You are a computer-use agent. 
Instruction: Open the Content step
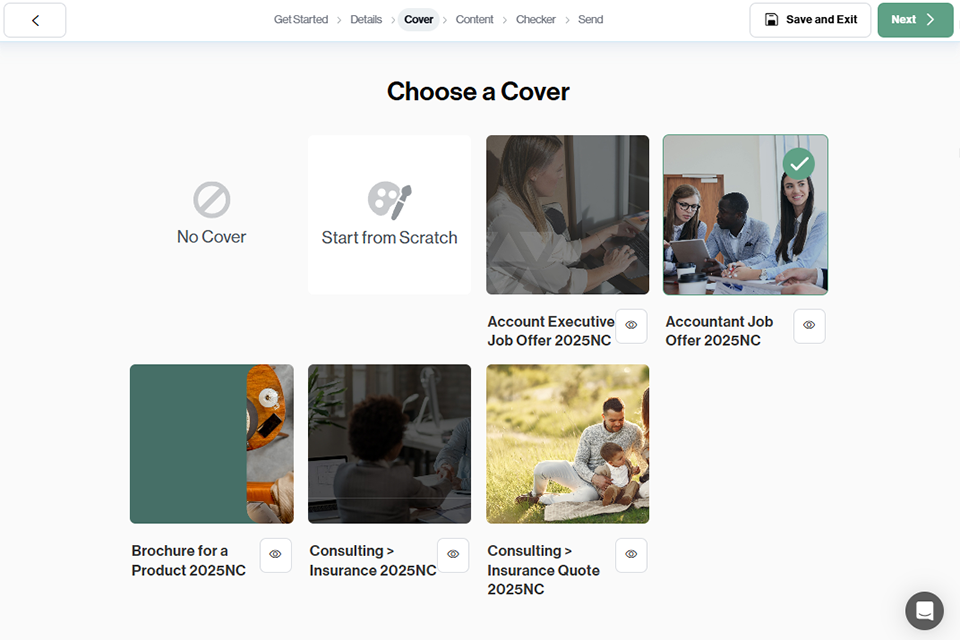tap(474, 20)
